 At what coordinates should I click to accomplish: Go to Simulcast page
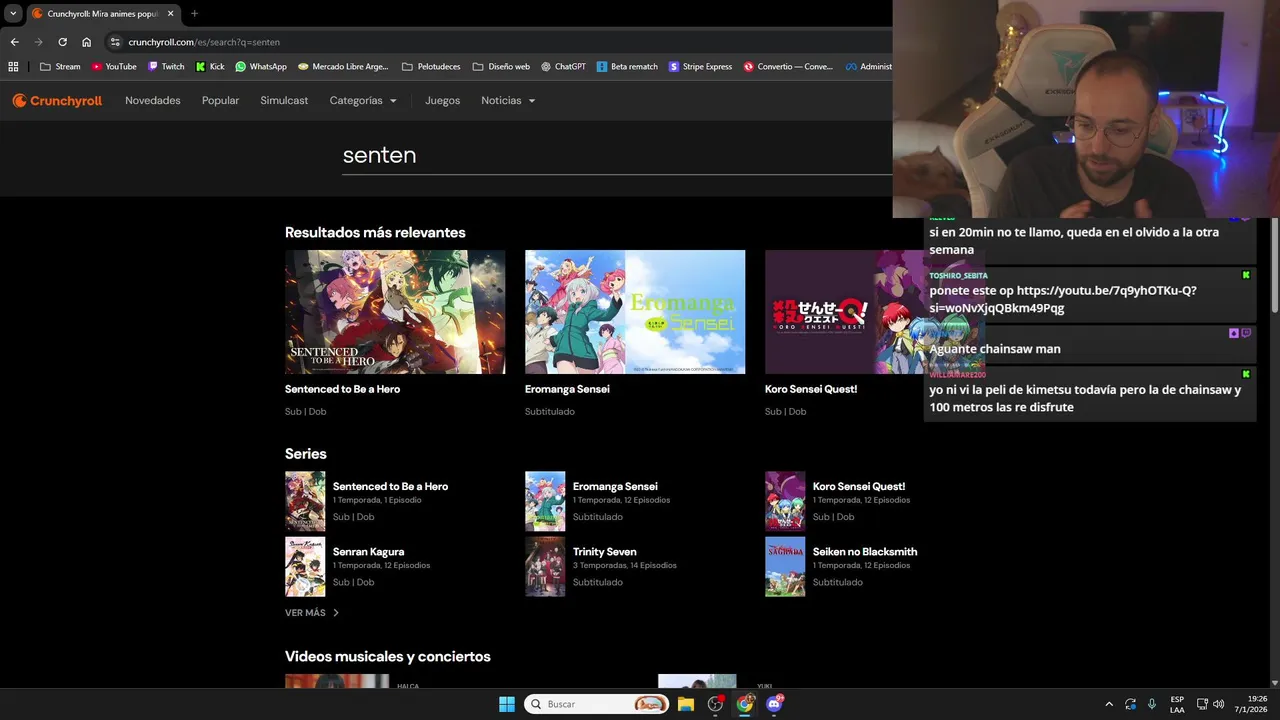click(x=284, y=101)
